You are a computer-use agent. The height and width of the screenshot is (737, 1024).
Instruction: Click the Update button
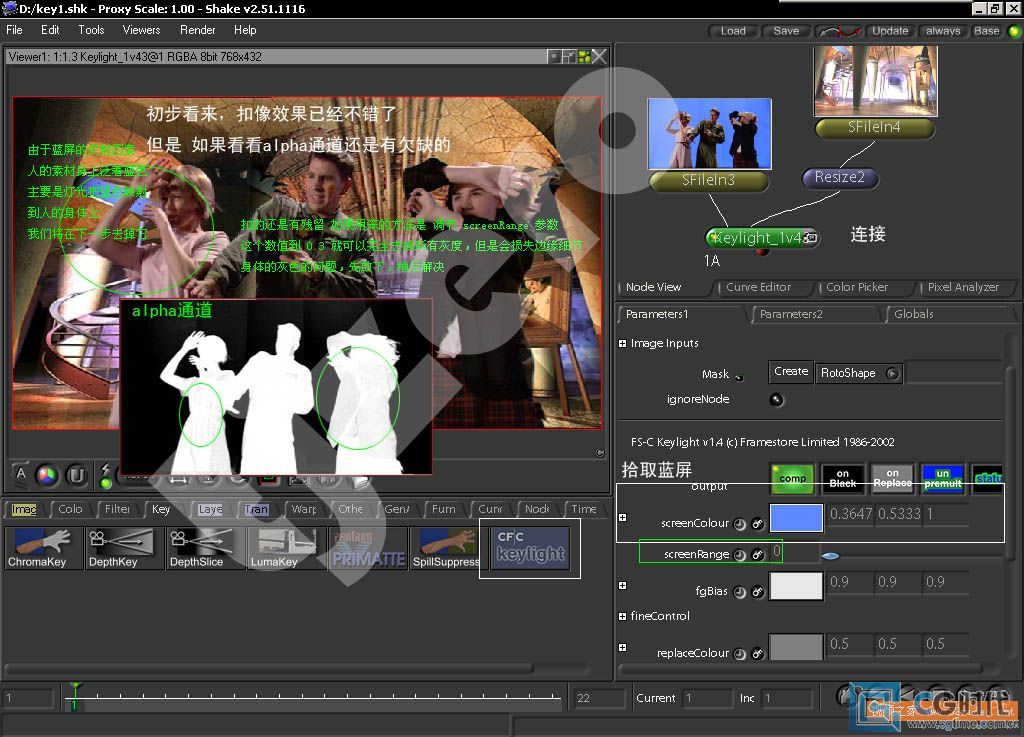click(x=890, y=31)
